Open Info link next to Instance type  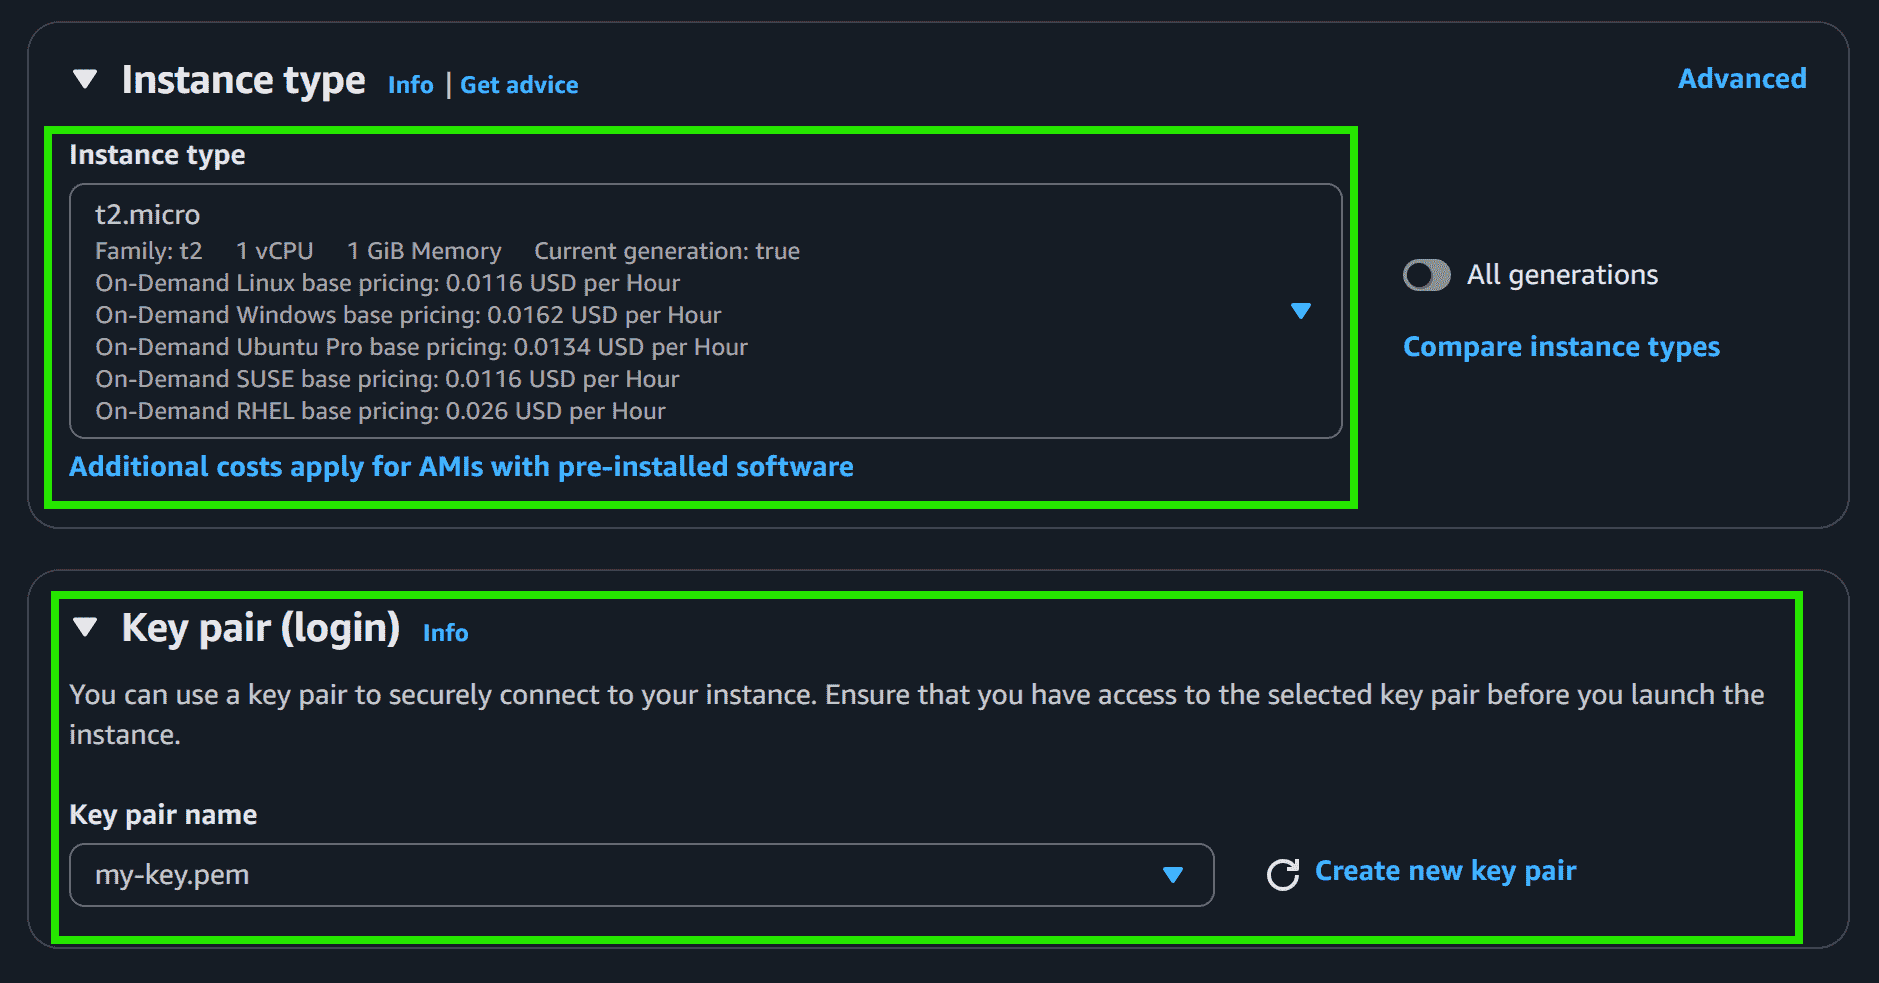(x=411, y=85)
